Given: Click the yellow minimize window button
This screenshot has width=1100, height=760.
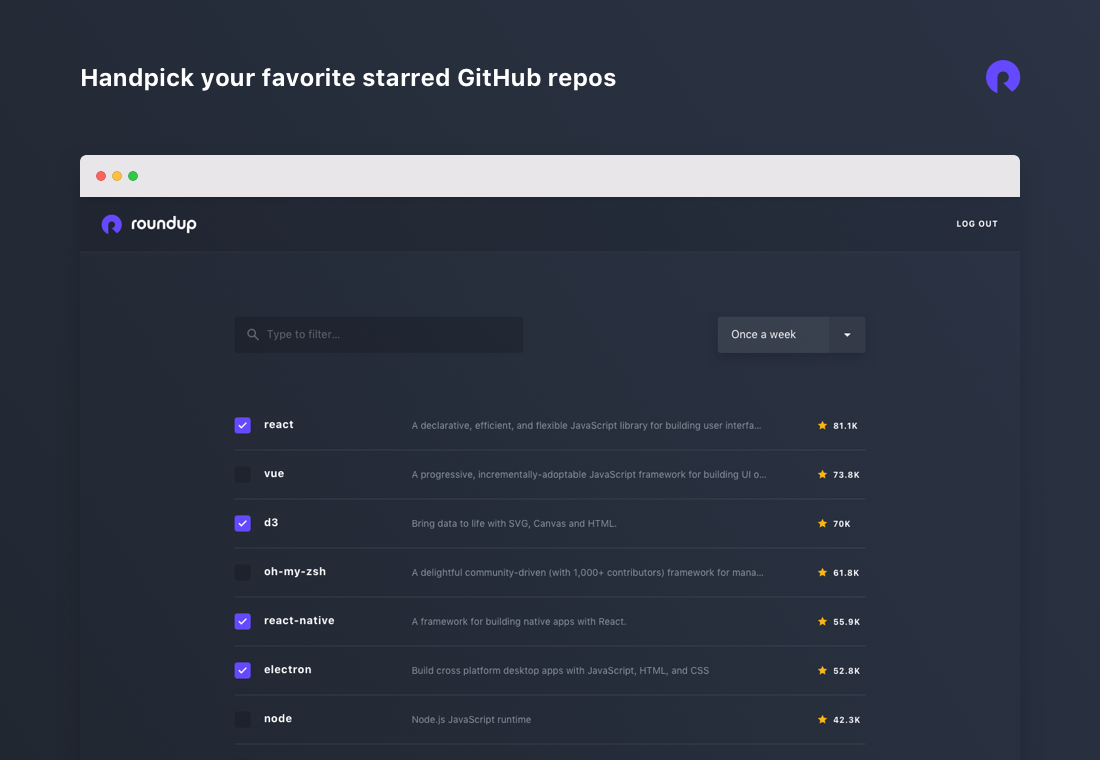Looking at the screenshot, I should pos(117,176).
